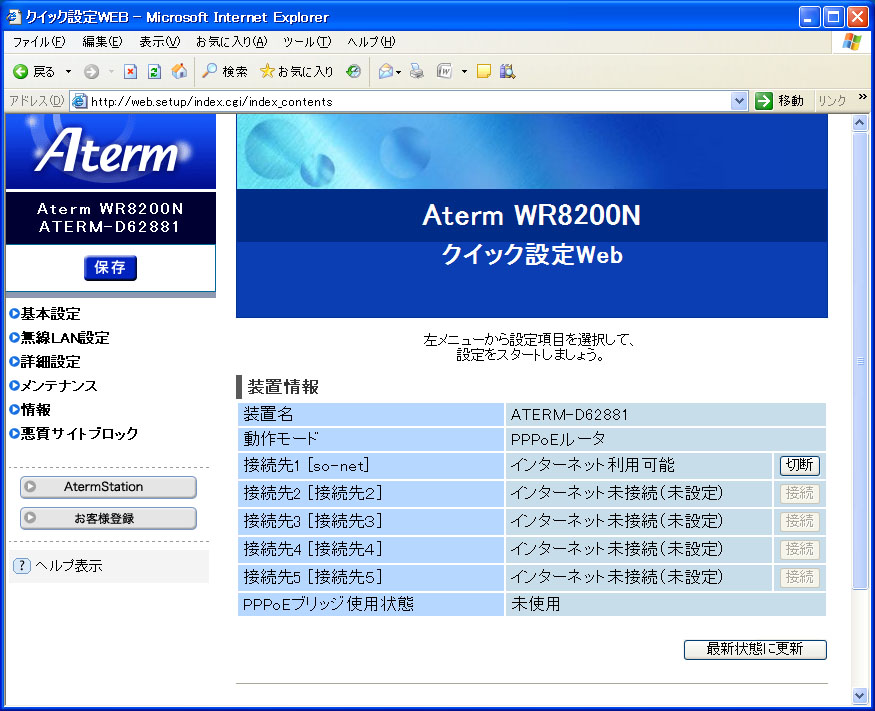Click the scrollbar up arrow
This screenshot has height=711, width=875.
[x=860, y=123]
